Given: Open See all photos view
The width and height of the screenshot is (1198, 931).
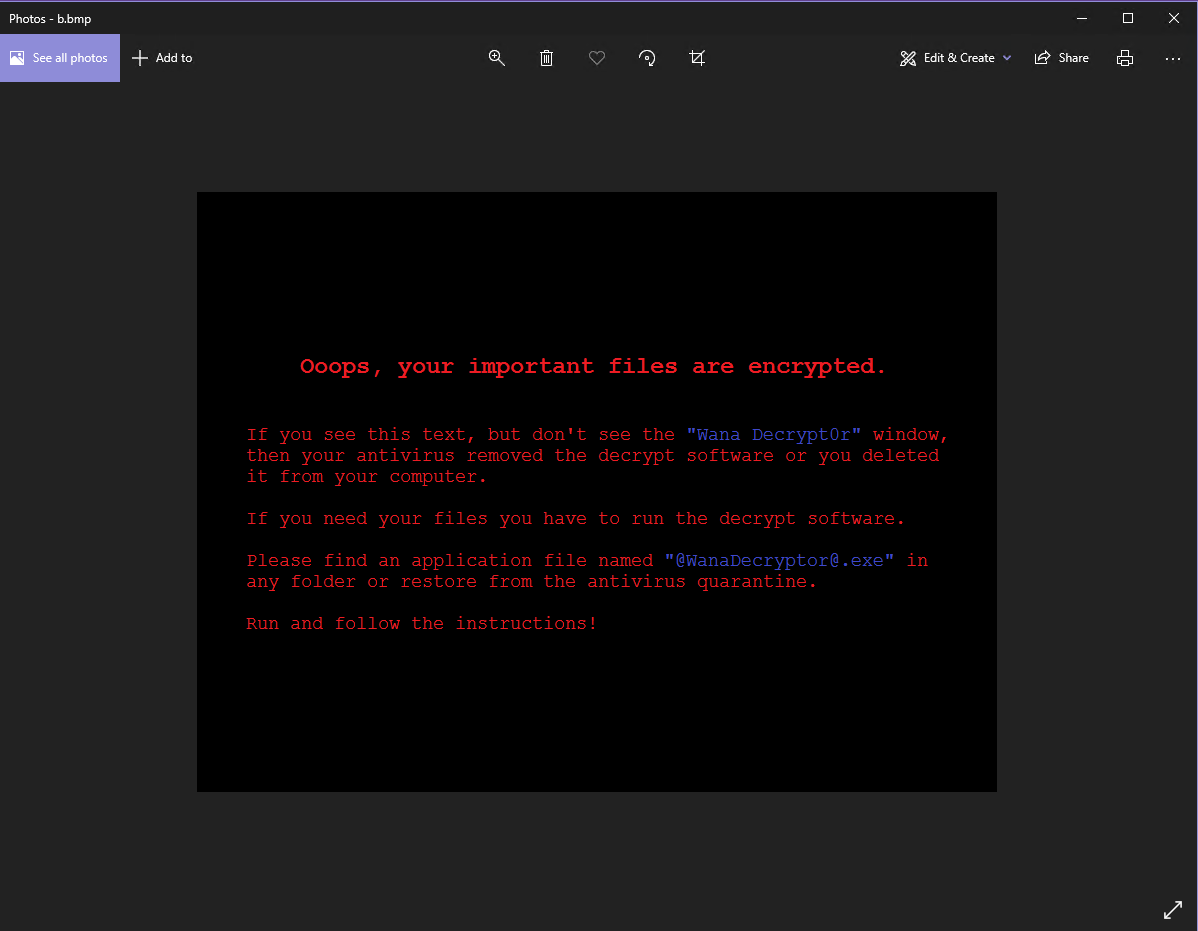Looking at the screenshot, I should pos(60,58).
